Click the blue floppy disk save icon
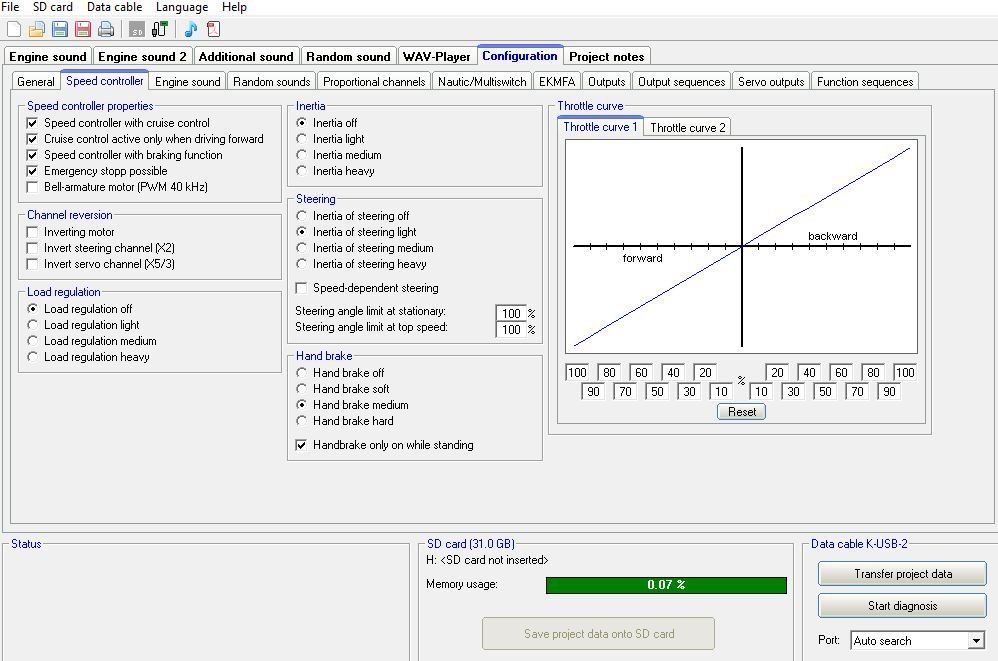998x661 pixels. [x=60, y=29]
